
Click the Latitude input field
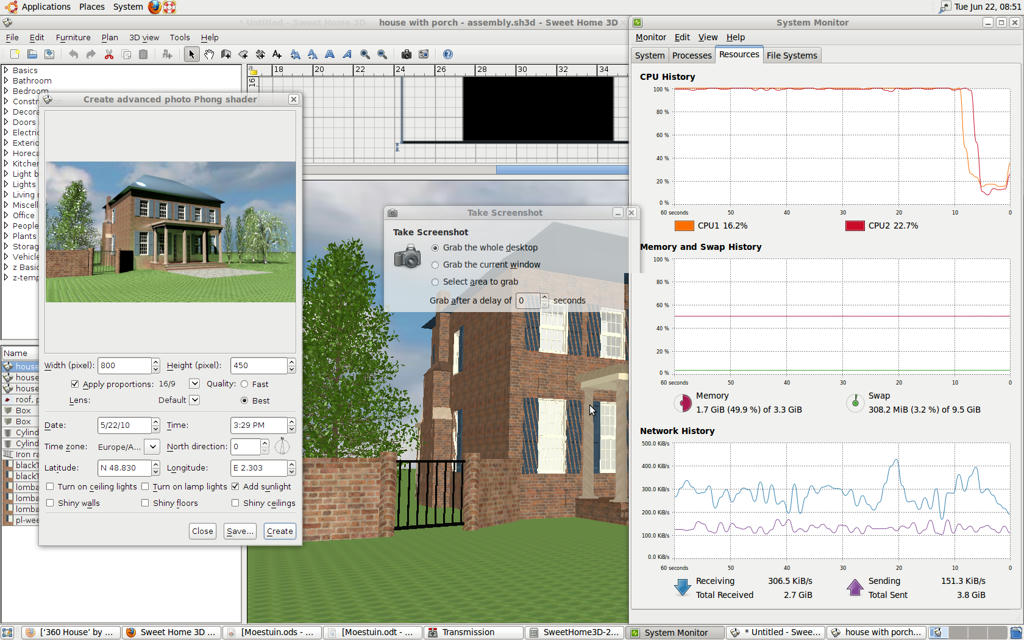tap(124, 468)
